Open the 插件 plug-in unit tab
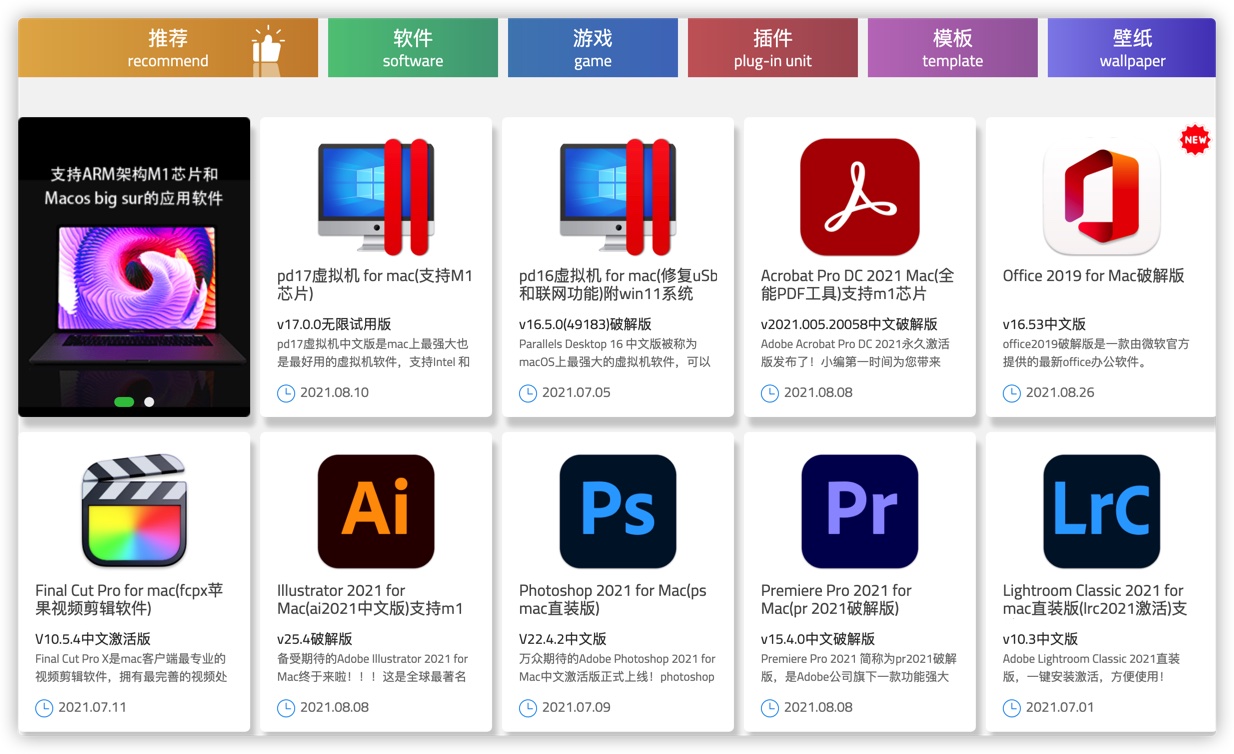The height and width of the screenshot is (754, 1234). point(773,48)
